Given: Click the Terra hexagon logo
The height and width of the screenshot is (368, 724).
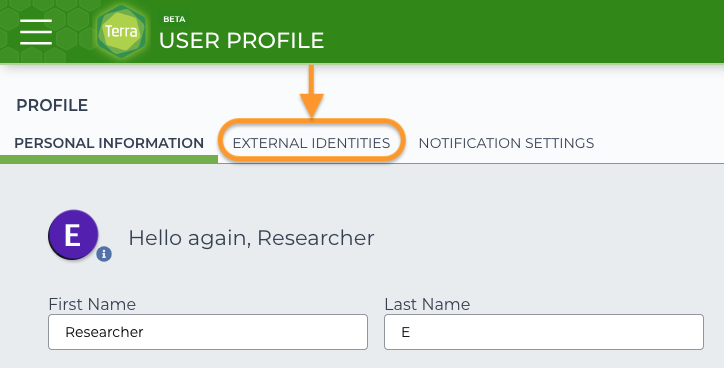Looking at the screenshot, I should [x=121, y=31].
